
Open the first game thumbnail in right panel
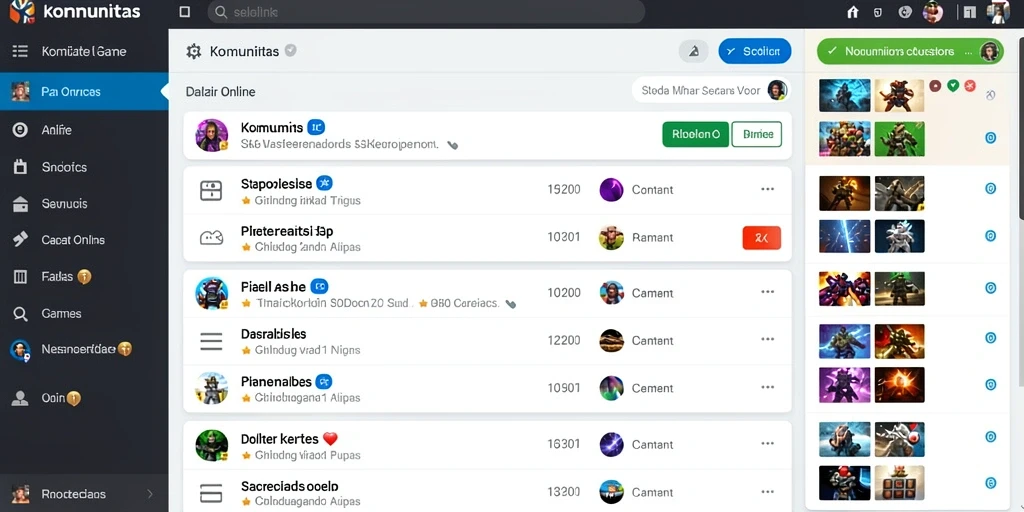coord(844,95)
